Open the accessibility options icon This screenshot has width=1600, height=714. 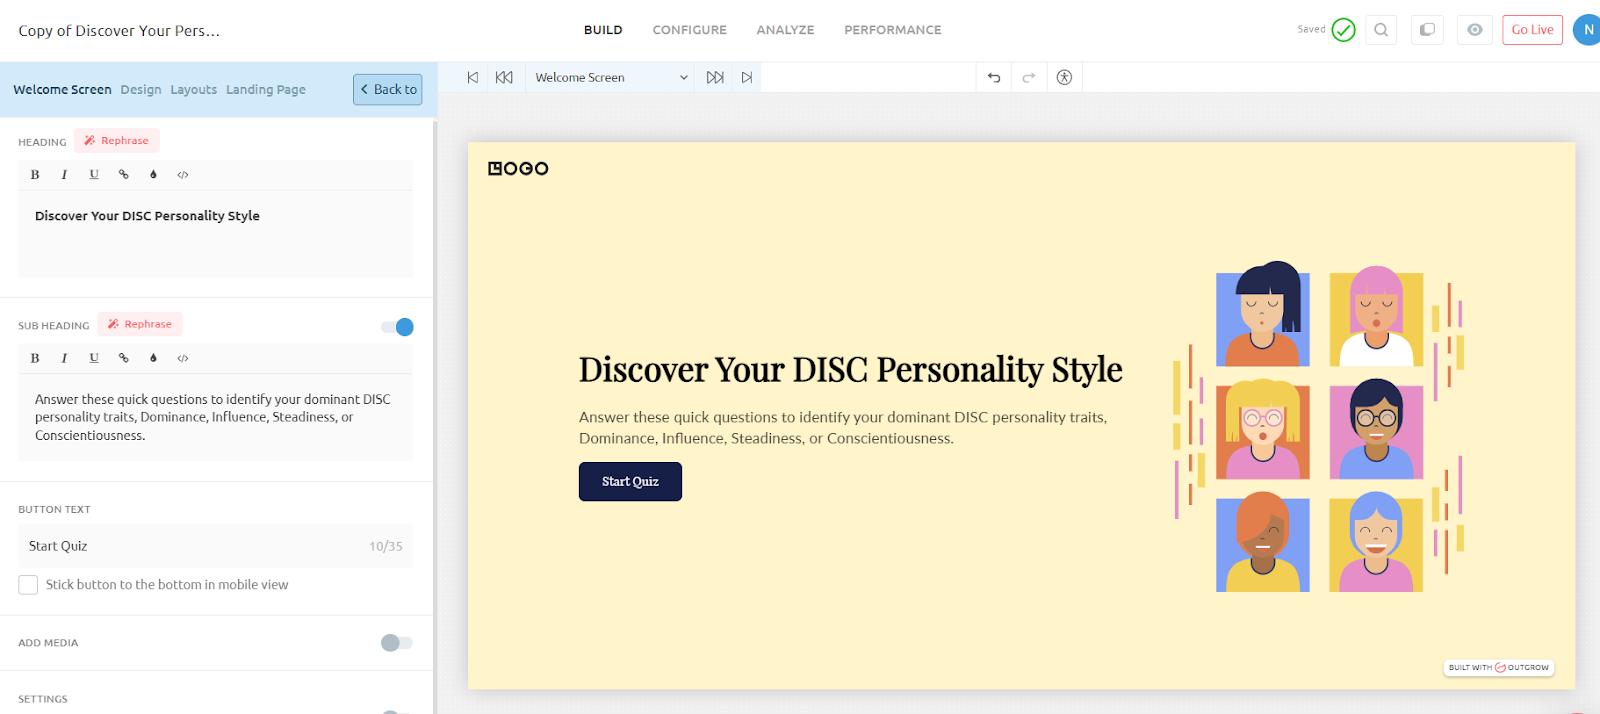pyautogui.click(x=1064, y=78)
